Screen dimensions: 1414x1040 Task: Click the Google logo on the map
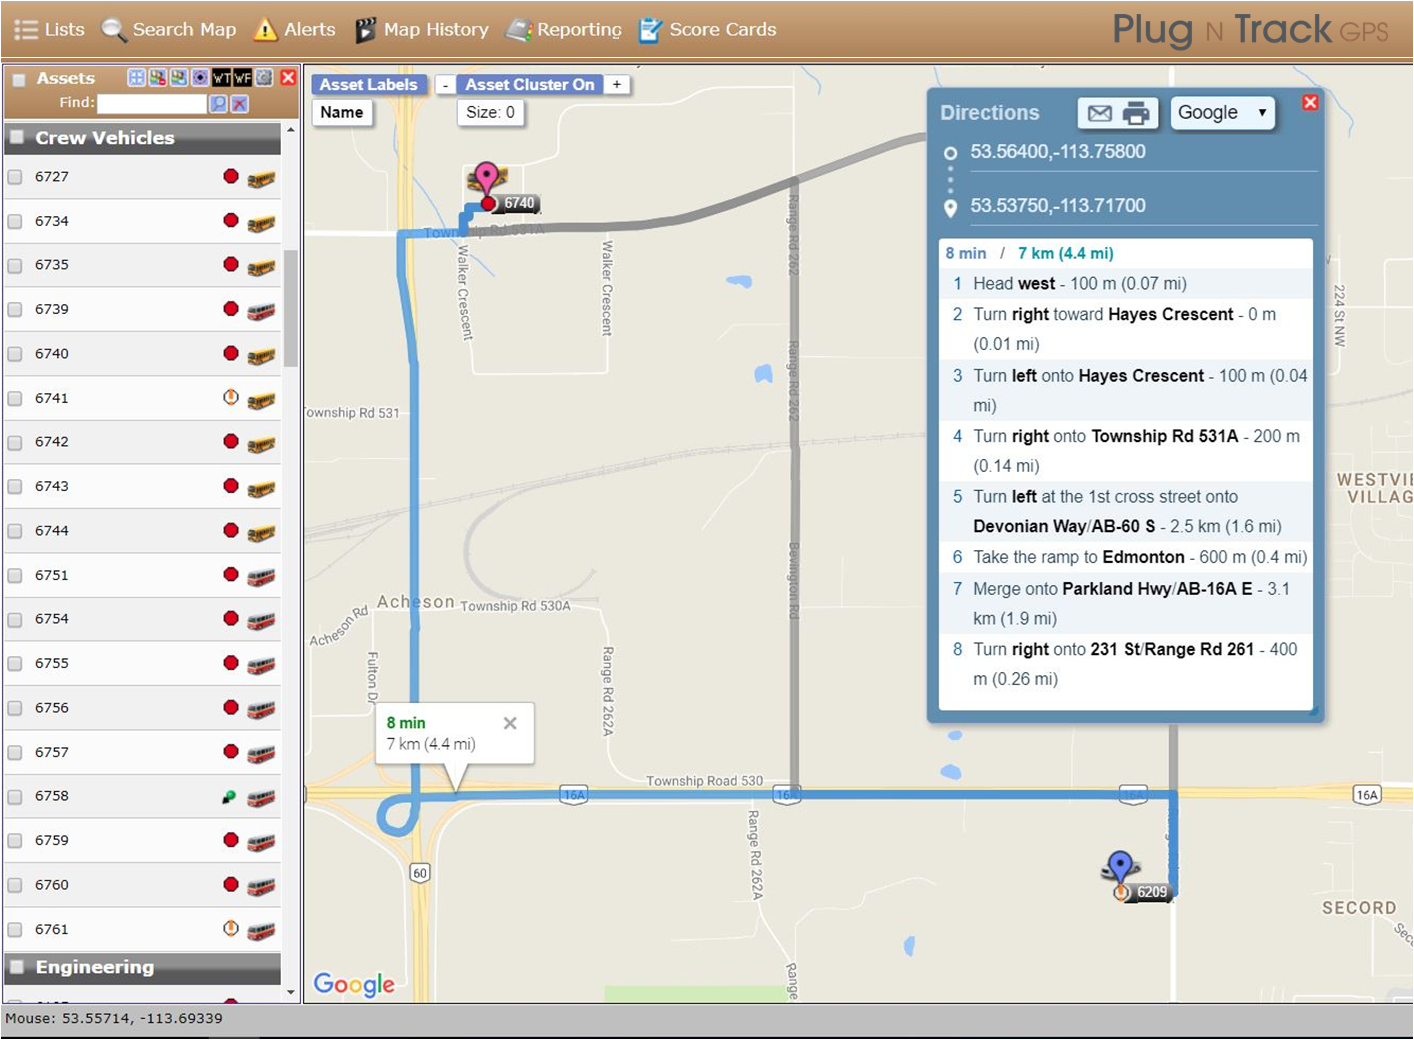354,984
